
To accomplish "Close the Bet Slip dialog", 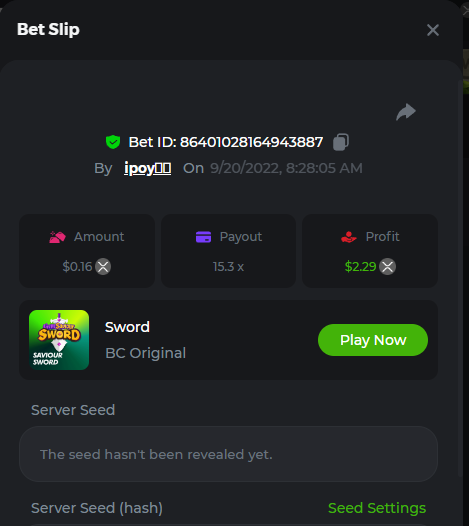I will [x=433, y=30].
